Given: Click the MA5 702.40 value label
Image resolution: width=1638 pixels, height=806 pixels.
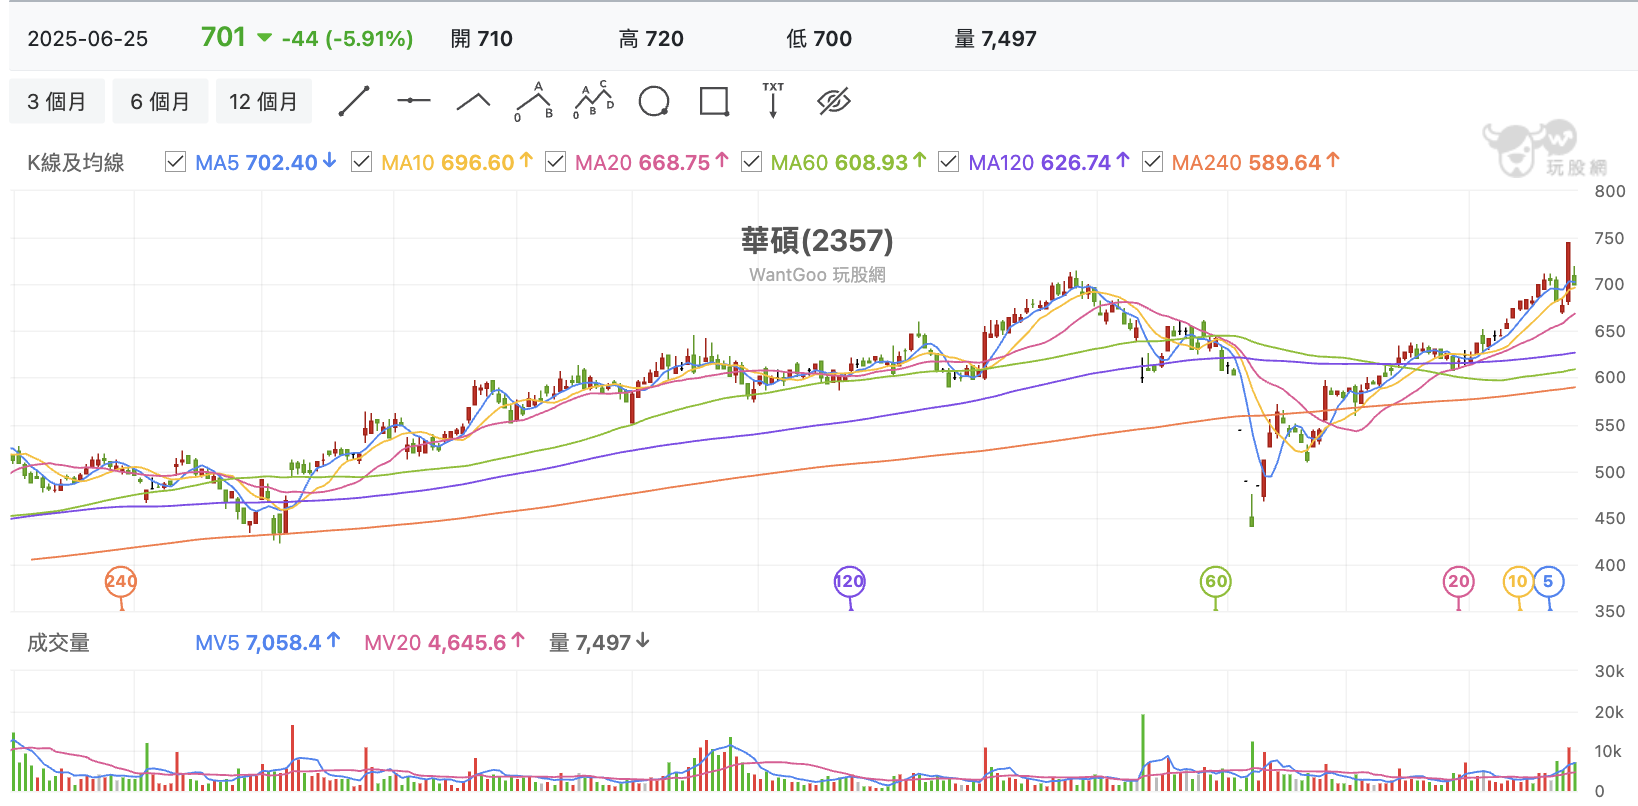Looking at the screenshot, I should (266, 162).
